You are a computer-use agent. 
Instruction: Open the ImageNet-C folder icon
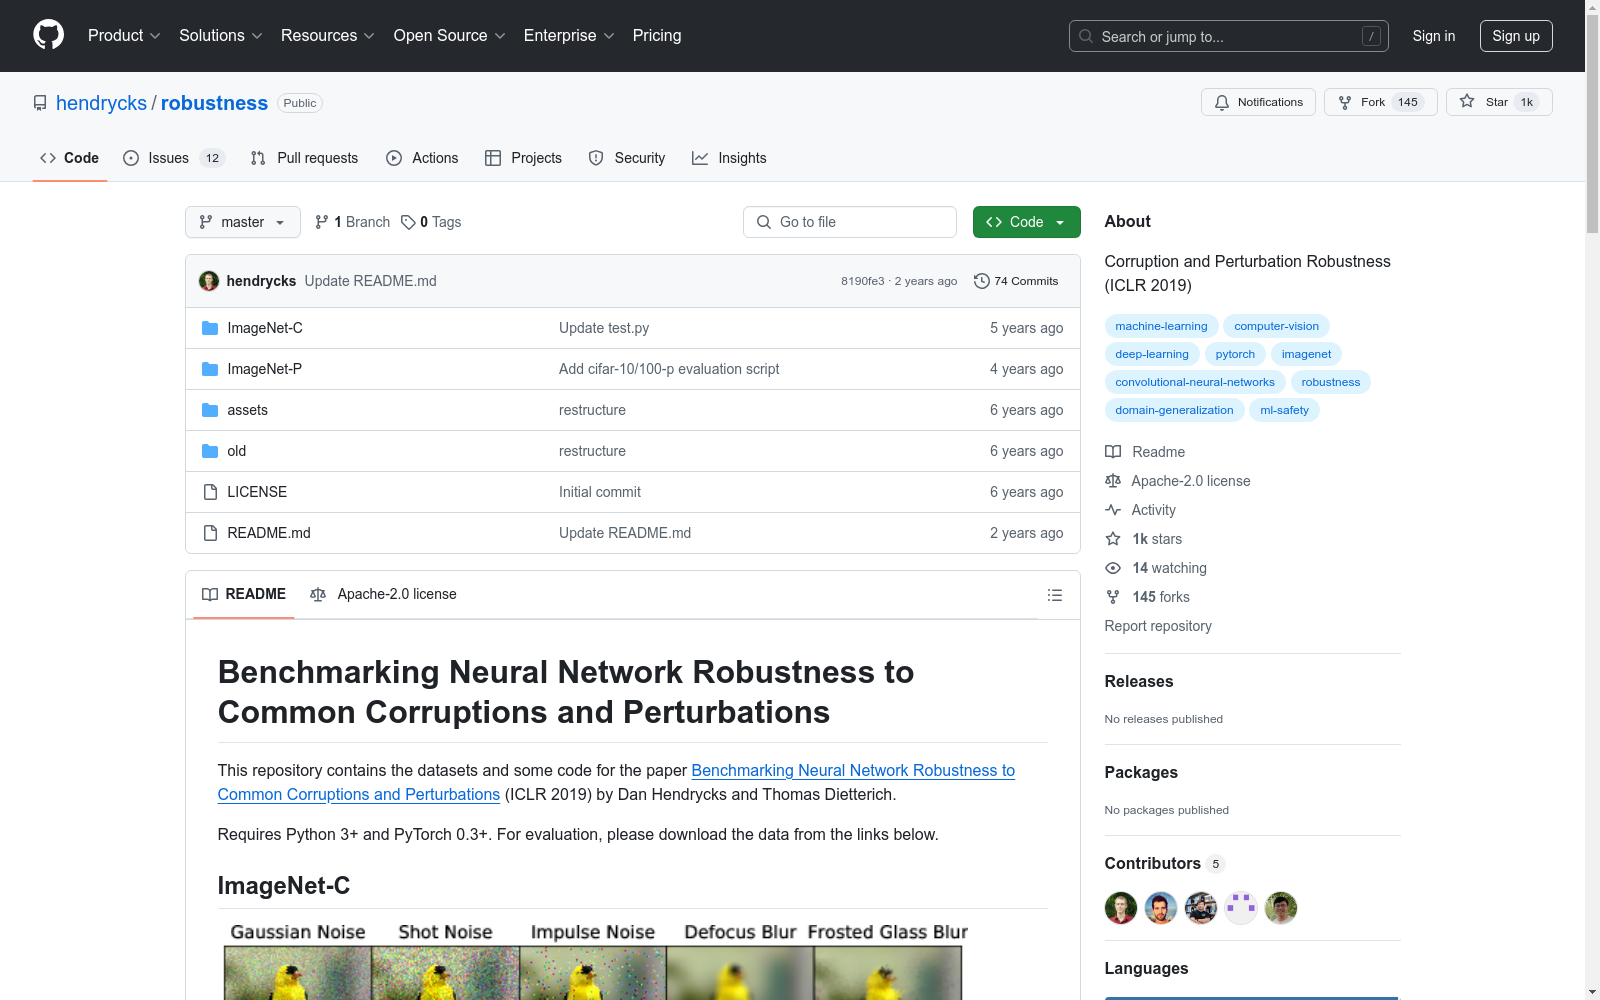coord(210,328)
